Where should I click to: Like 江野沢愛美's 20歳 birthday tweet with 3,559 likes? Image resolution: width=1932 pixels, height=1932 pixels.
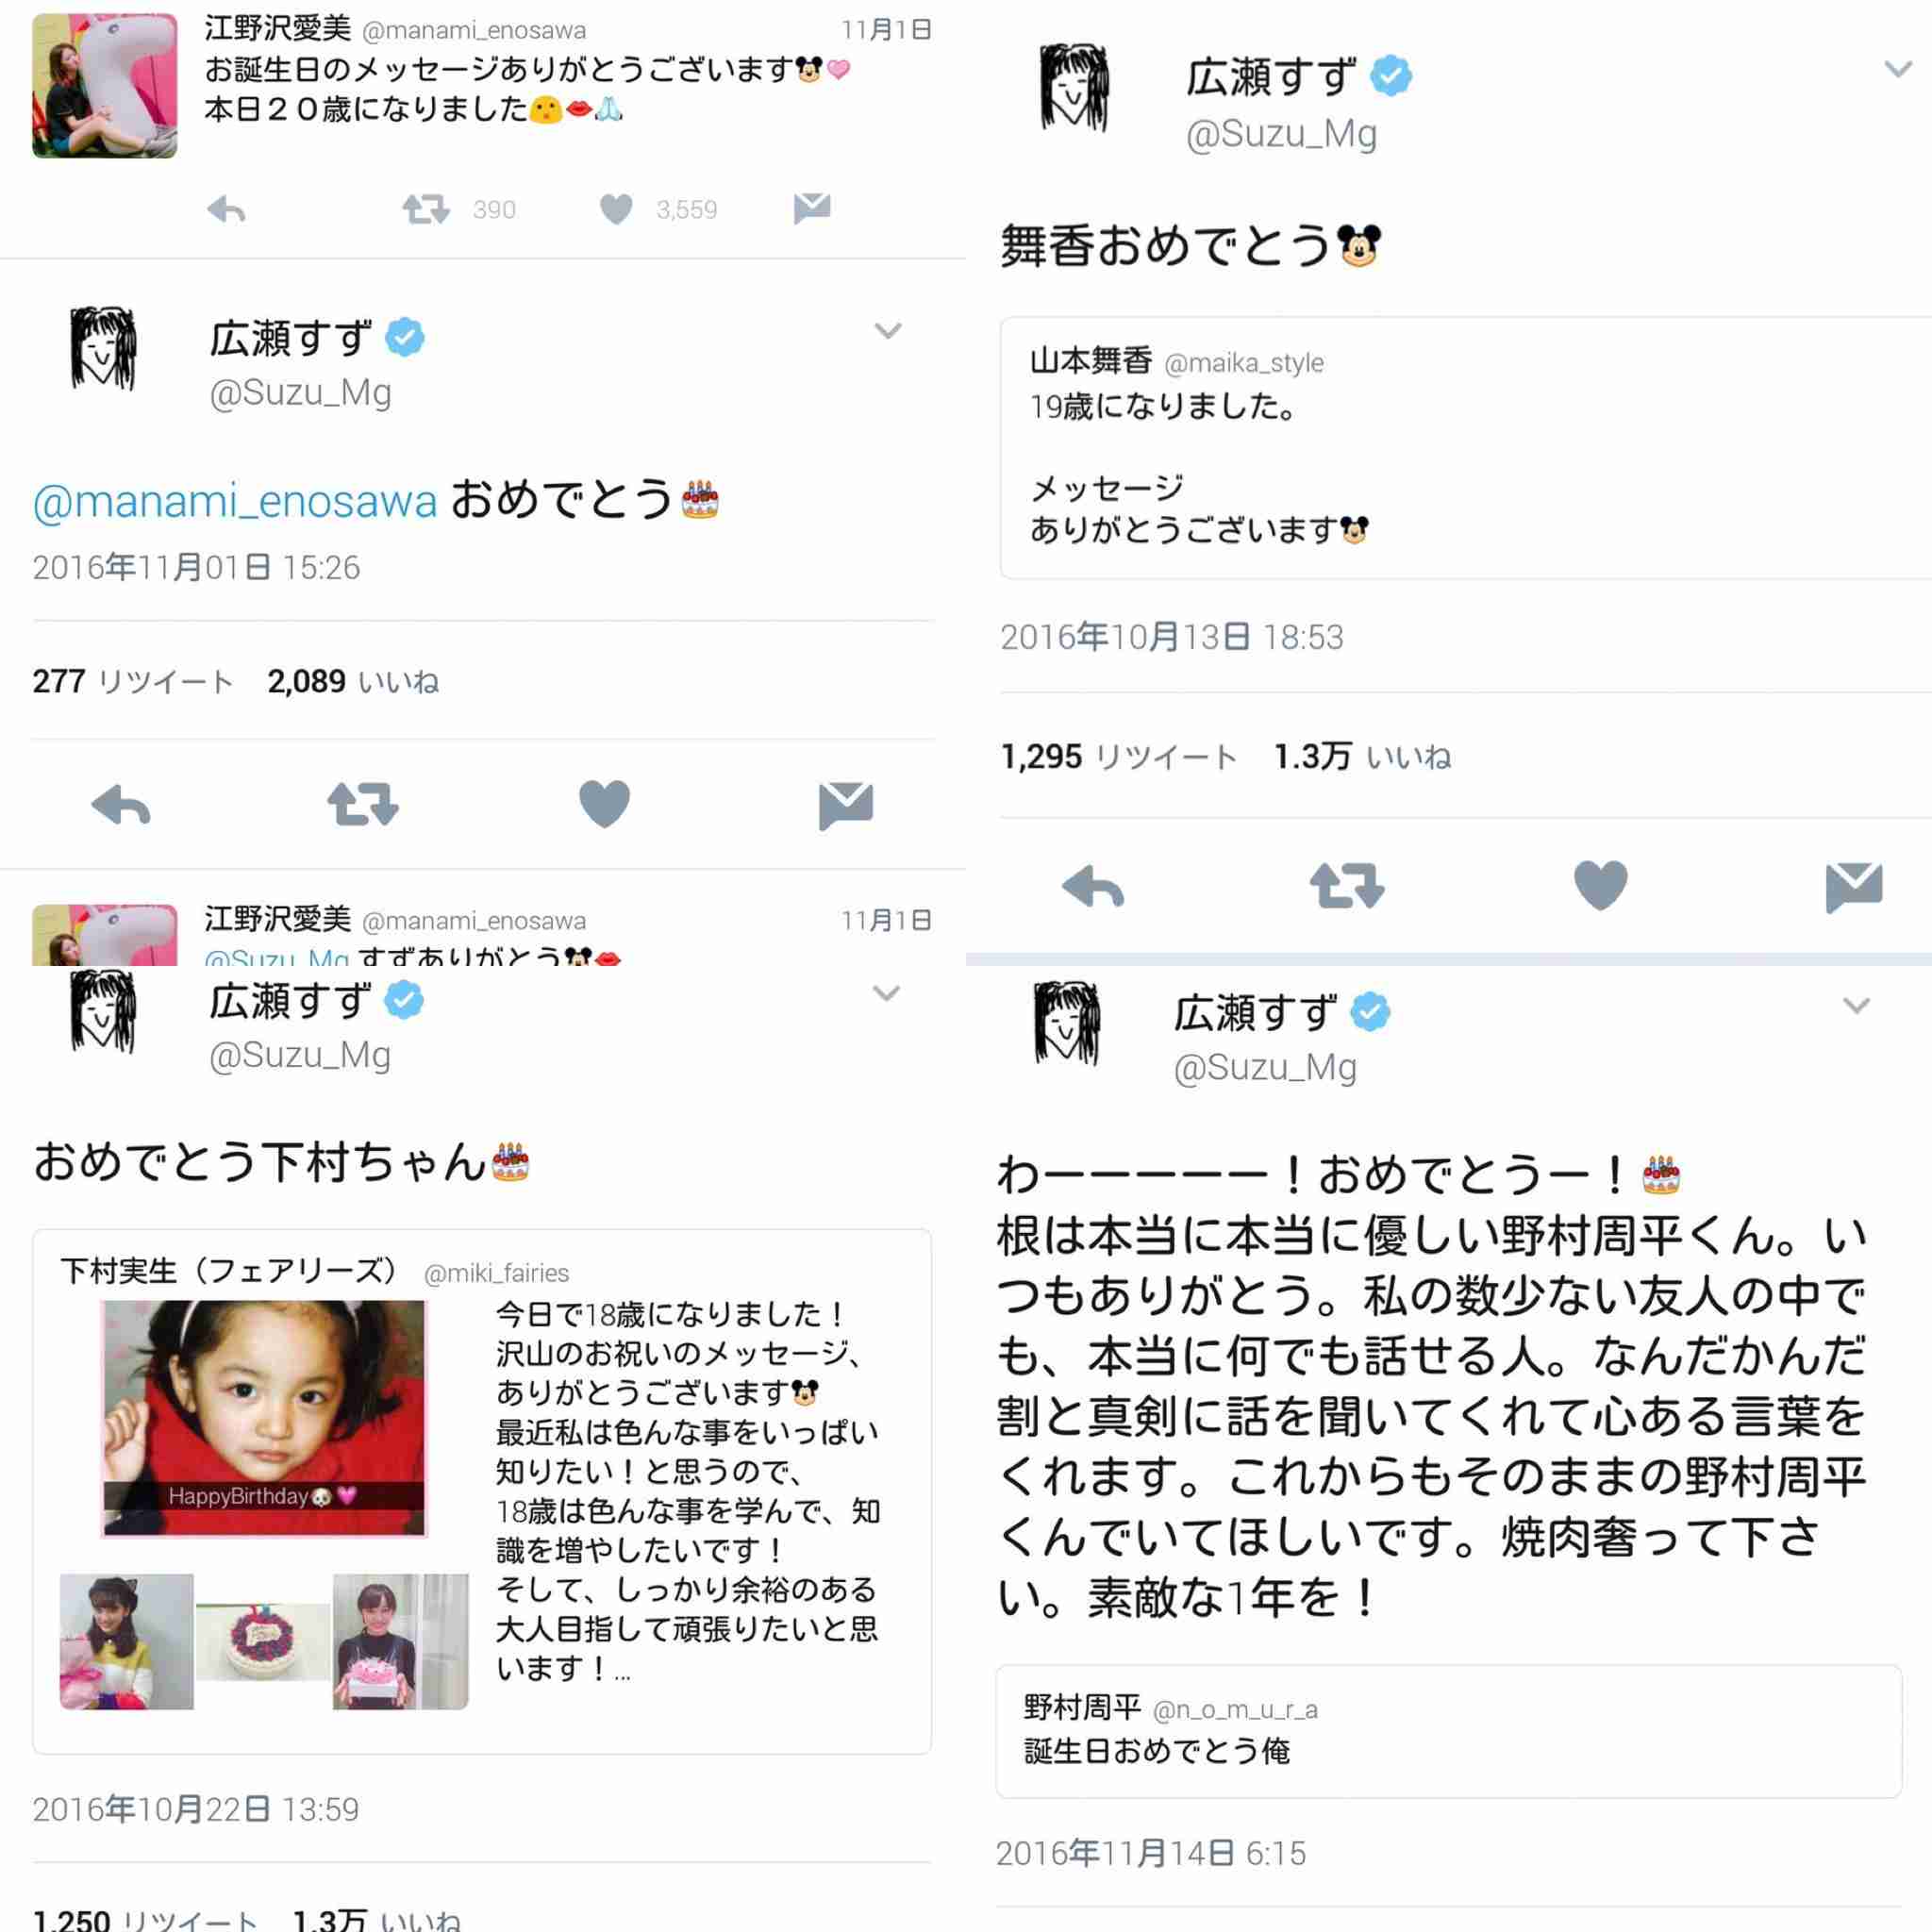616,209
